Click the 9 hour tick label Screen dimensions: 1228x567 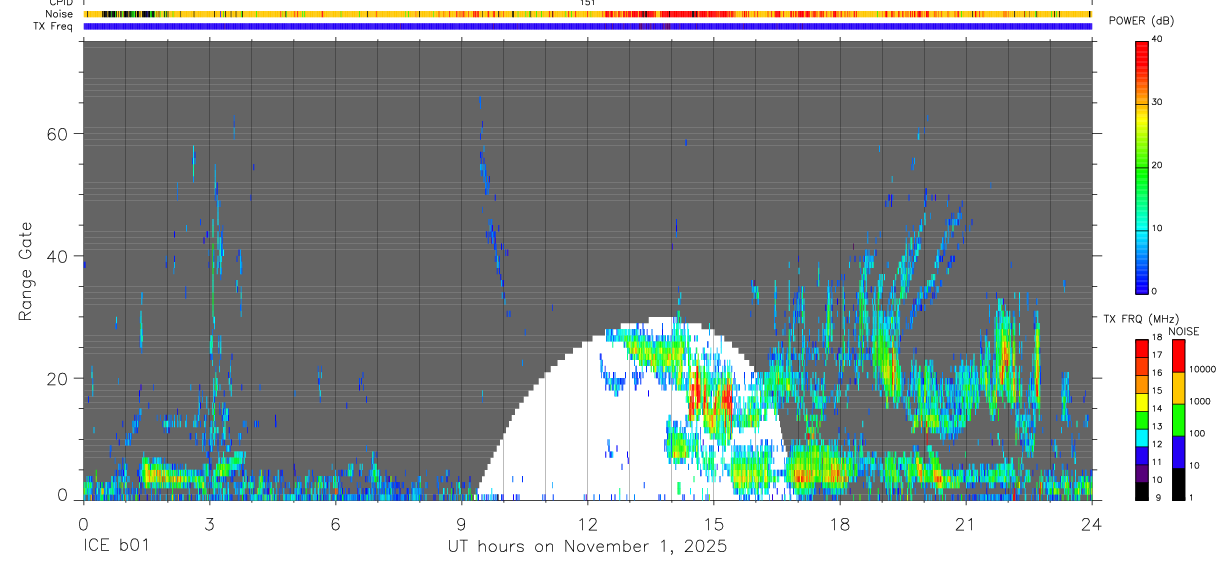pos(461,524)
